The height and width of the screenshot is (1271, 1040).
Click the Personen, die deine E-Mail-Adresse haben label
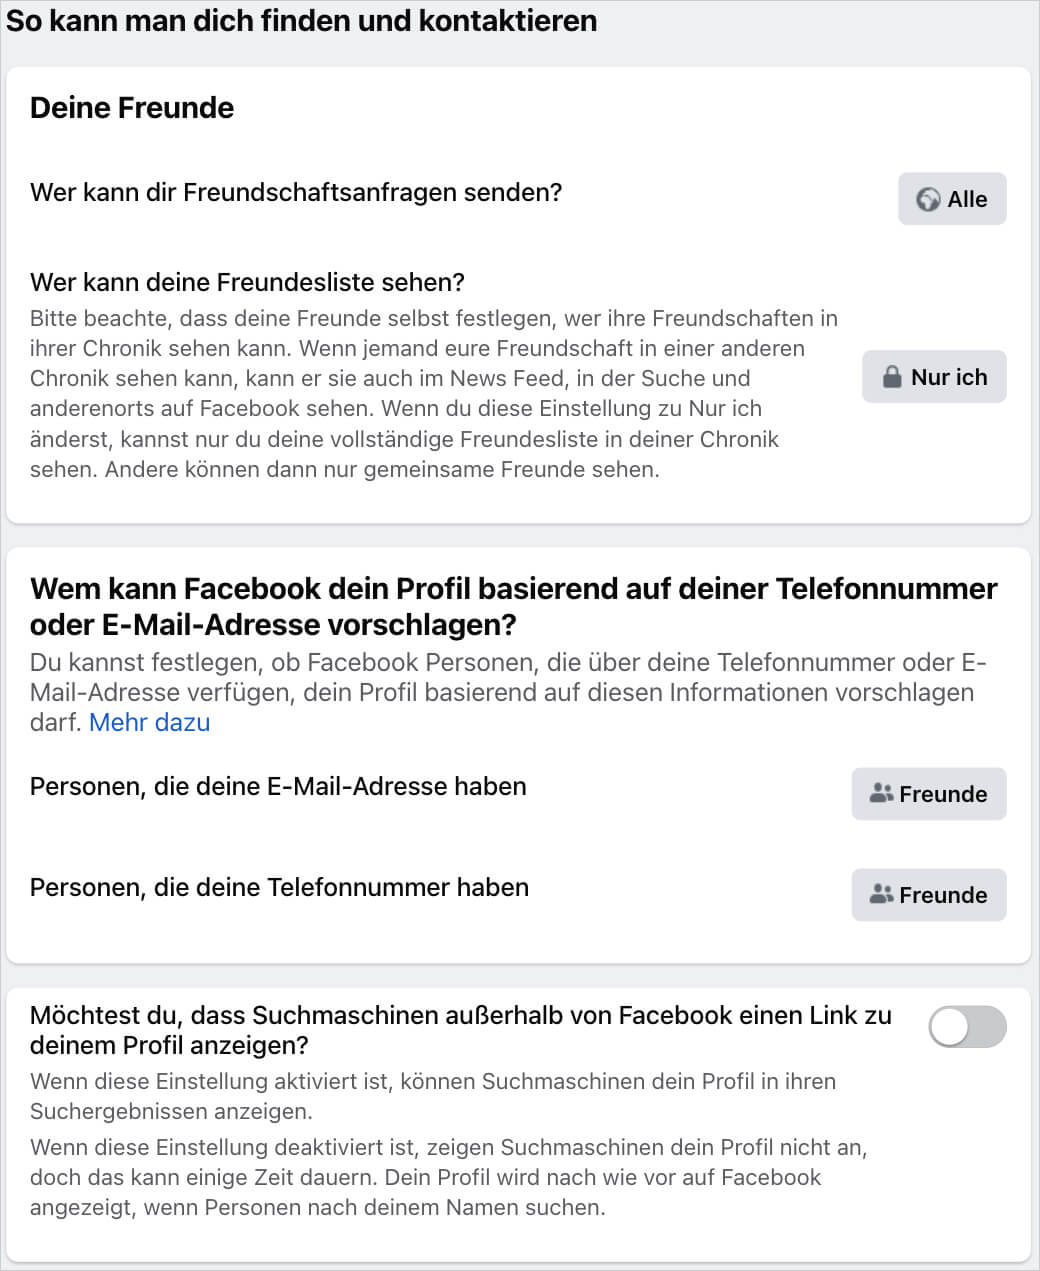[278, 787]
